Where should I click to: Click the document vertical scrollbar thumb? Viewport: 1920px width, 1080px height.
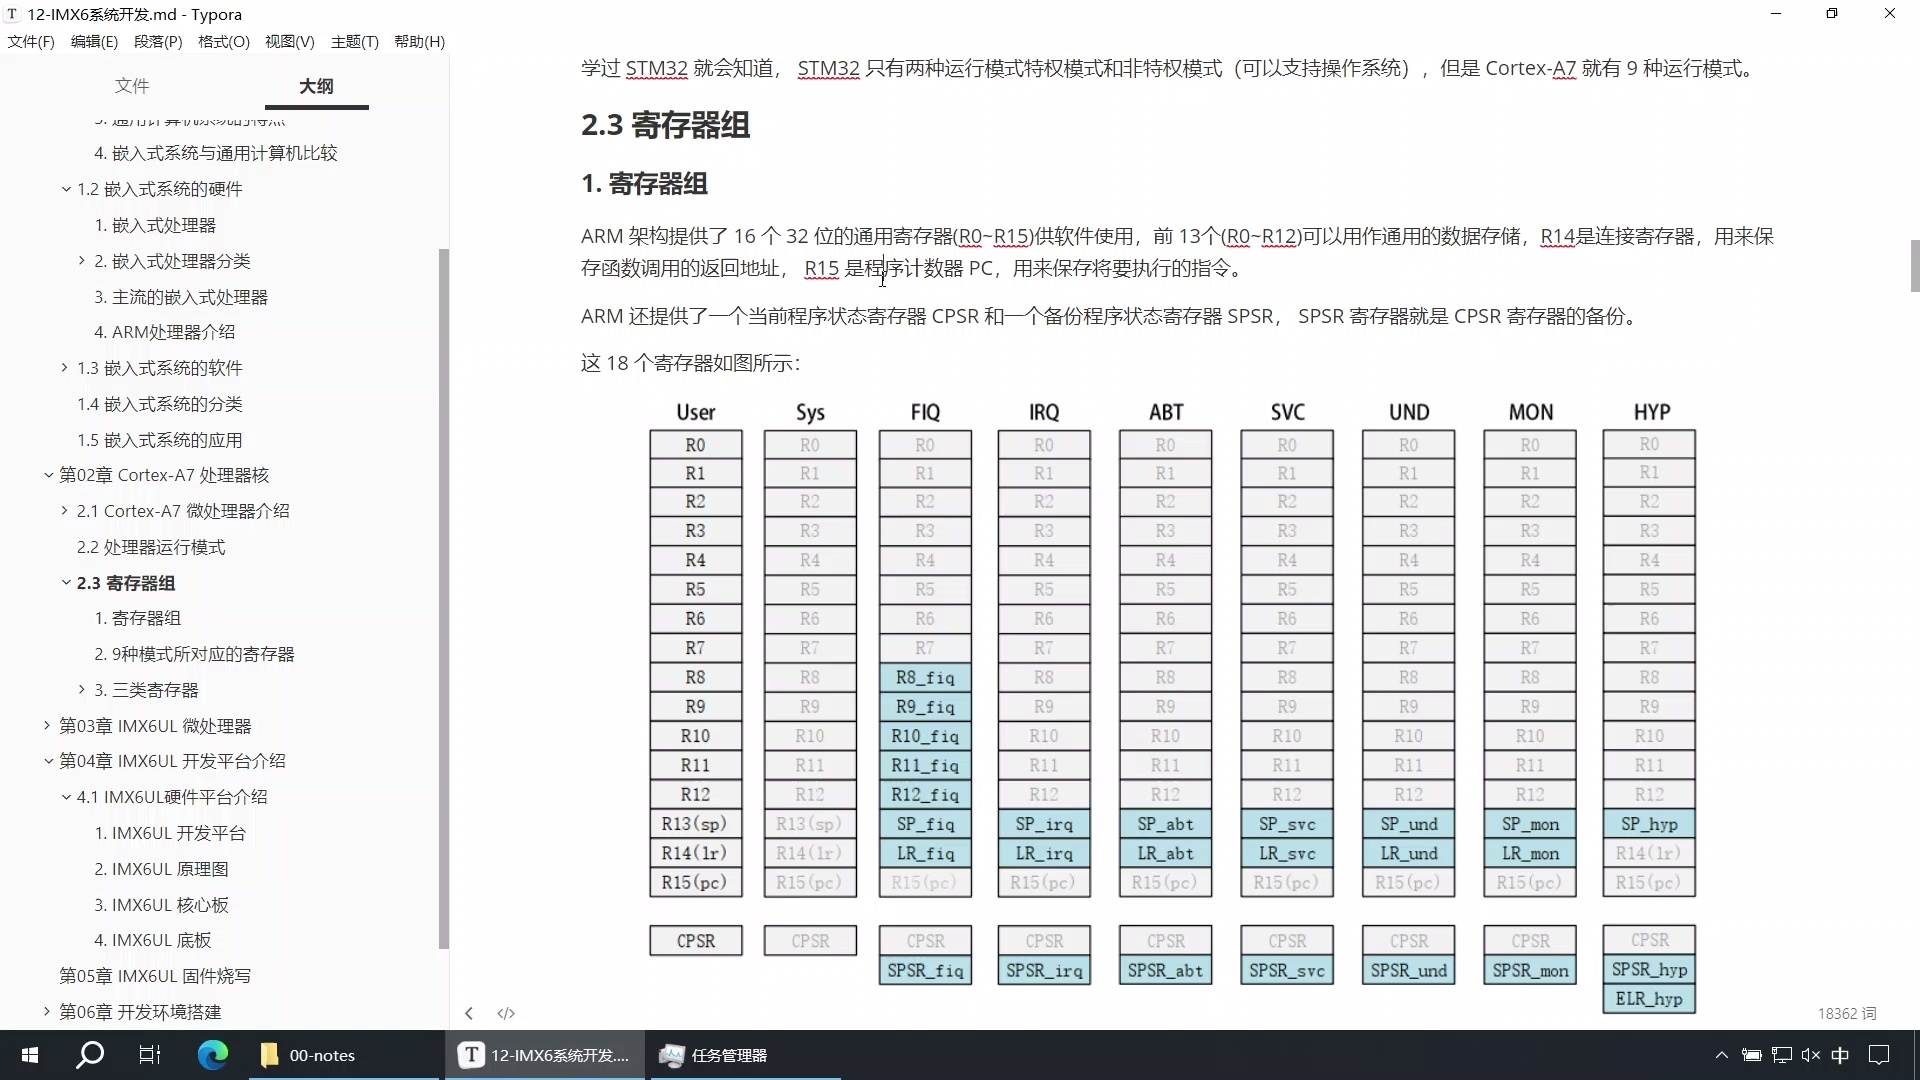click(x=1914, y=265)
